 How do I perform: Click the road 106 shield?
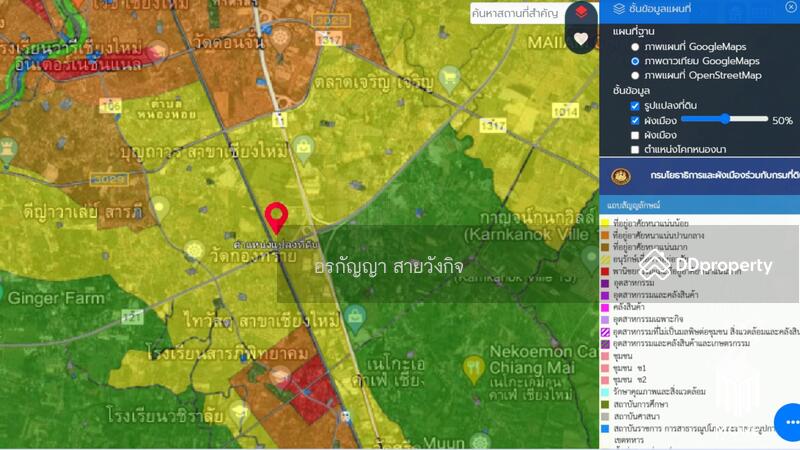[x=110, y=106]
